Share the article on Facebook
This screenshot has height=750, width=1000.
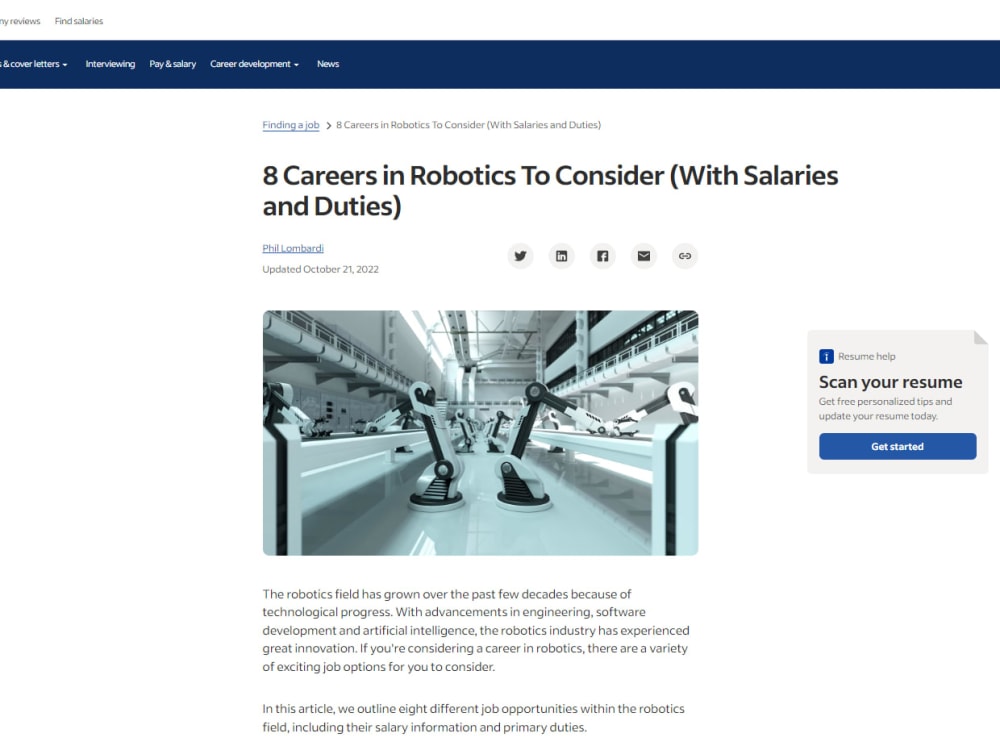602,256
